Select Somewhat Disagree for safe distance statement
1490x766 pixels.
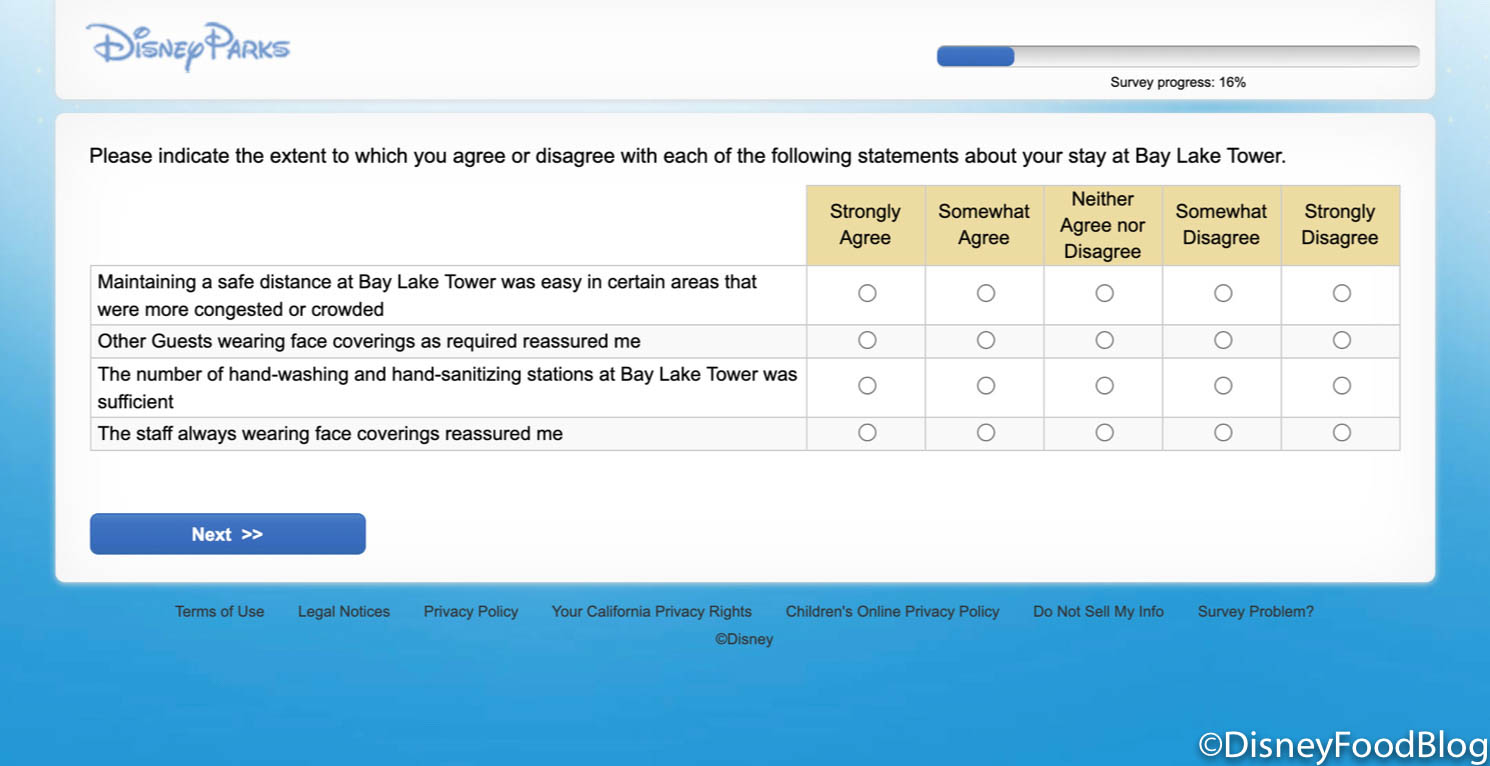1223,293
